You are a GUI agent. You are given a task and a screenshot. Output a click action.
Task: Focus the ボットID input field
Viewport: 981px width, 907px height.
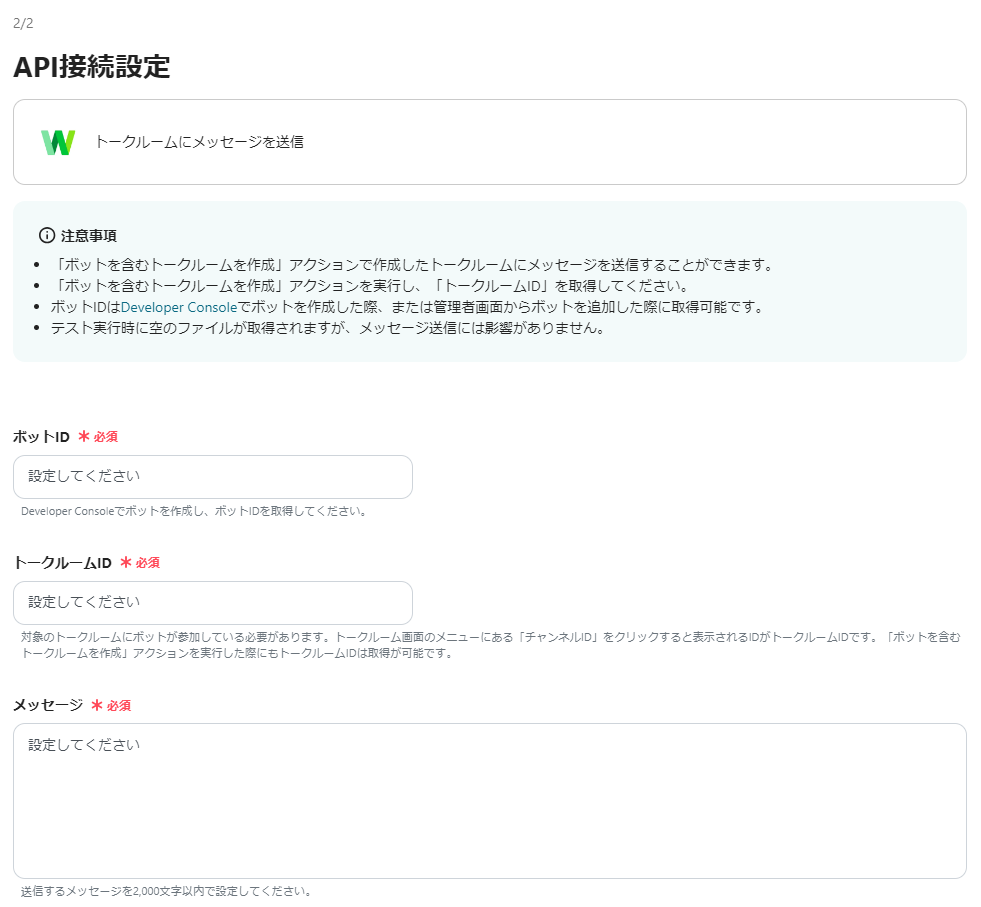212,477
